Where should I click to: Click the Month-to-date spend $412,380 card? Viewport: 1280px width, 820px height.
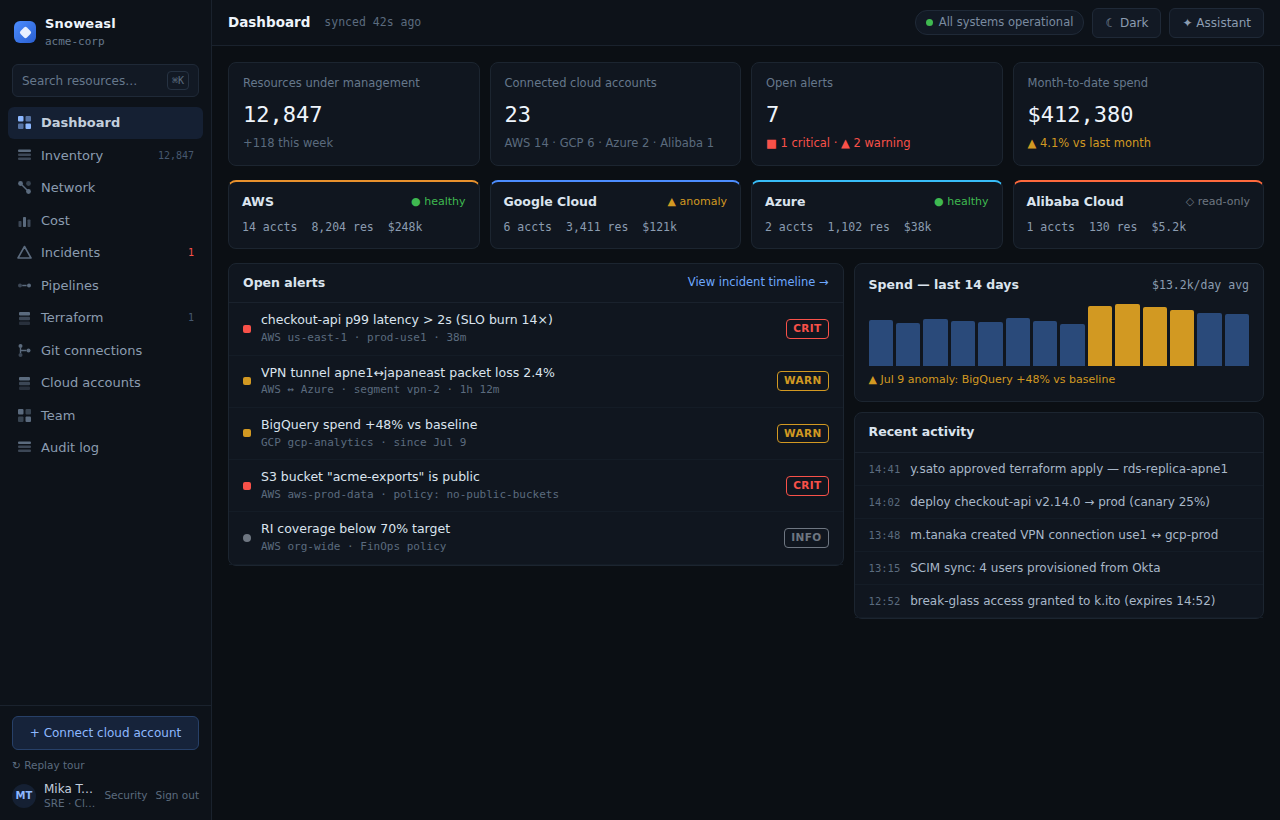click(x=1138, y=114)
